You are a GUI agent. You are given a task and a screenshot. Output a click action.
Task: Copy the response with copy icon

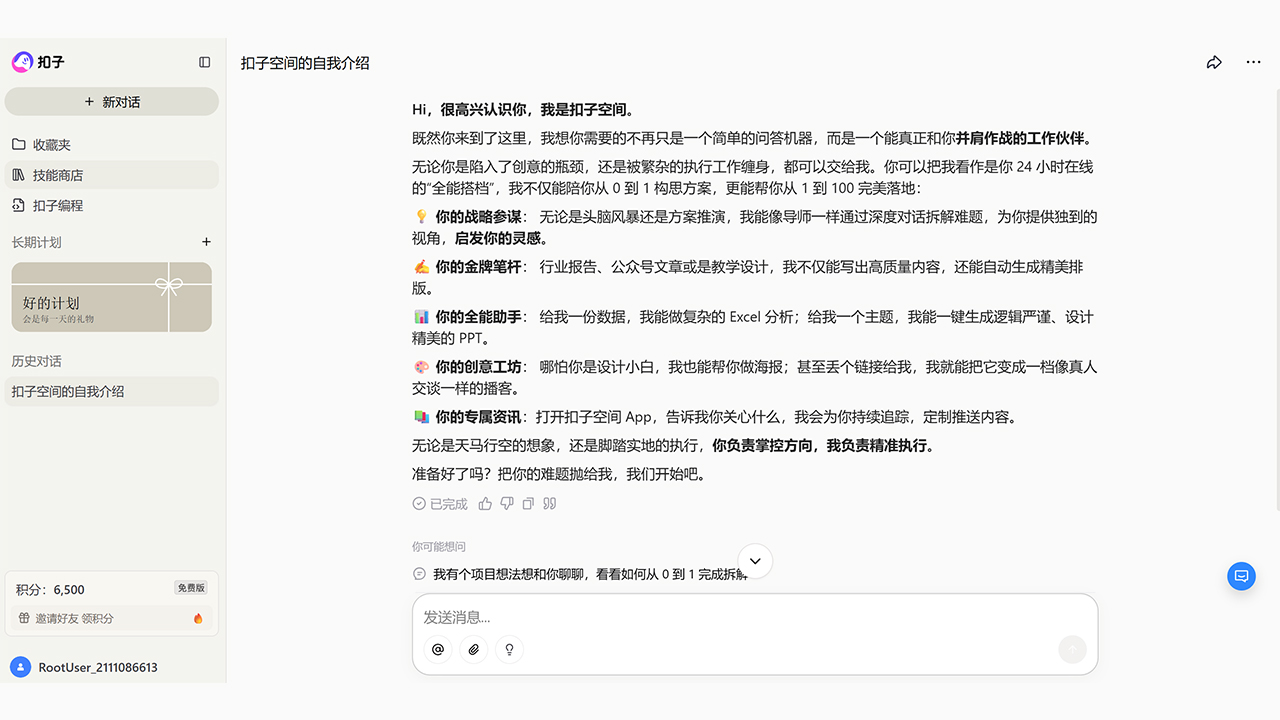click(528, 504)
